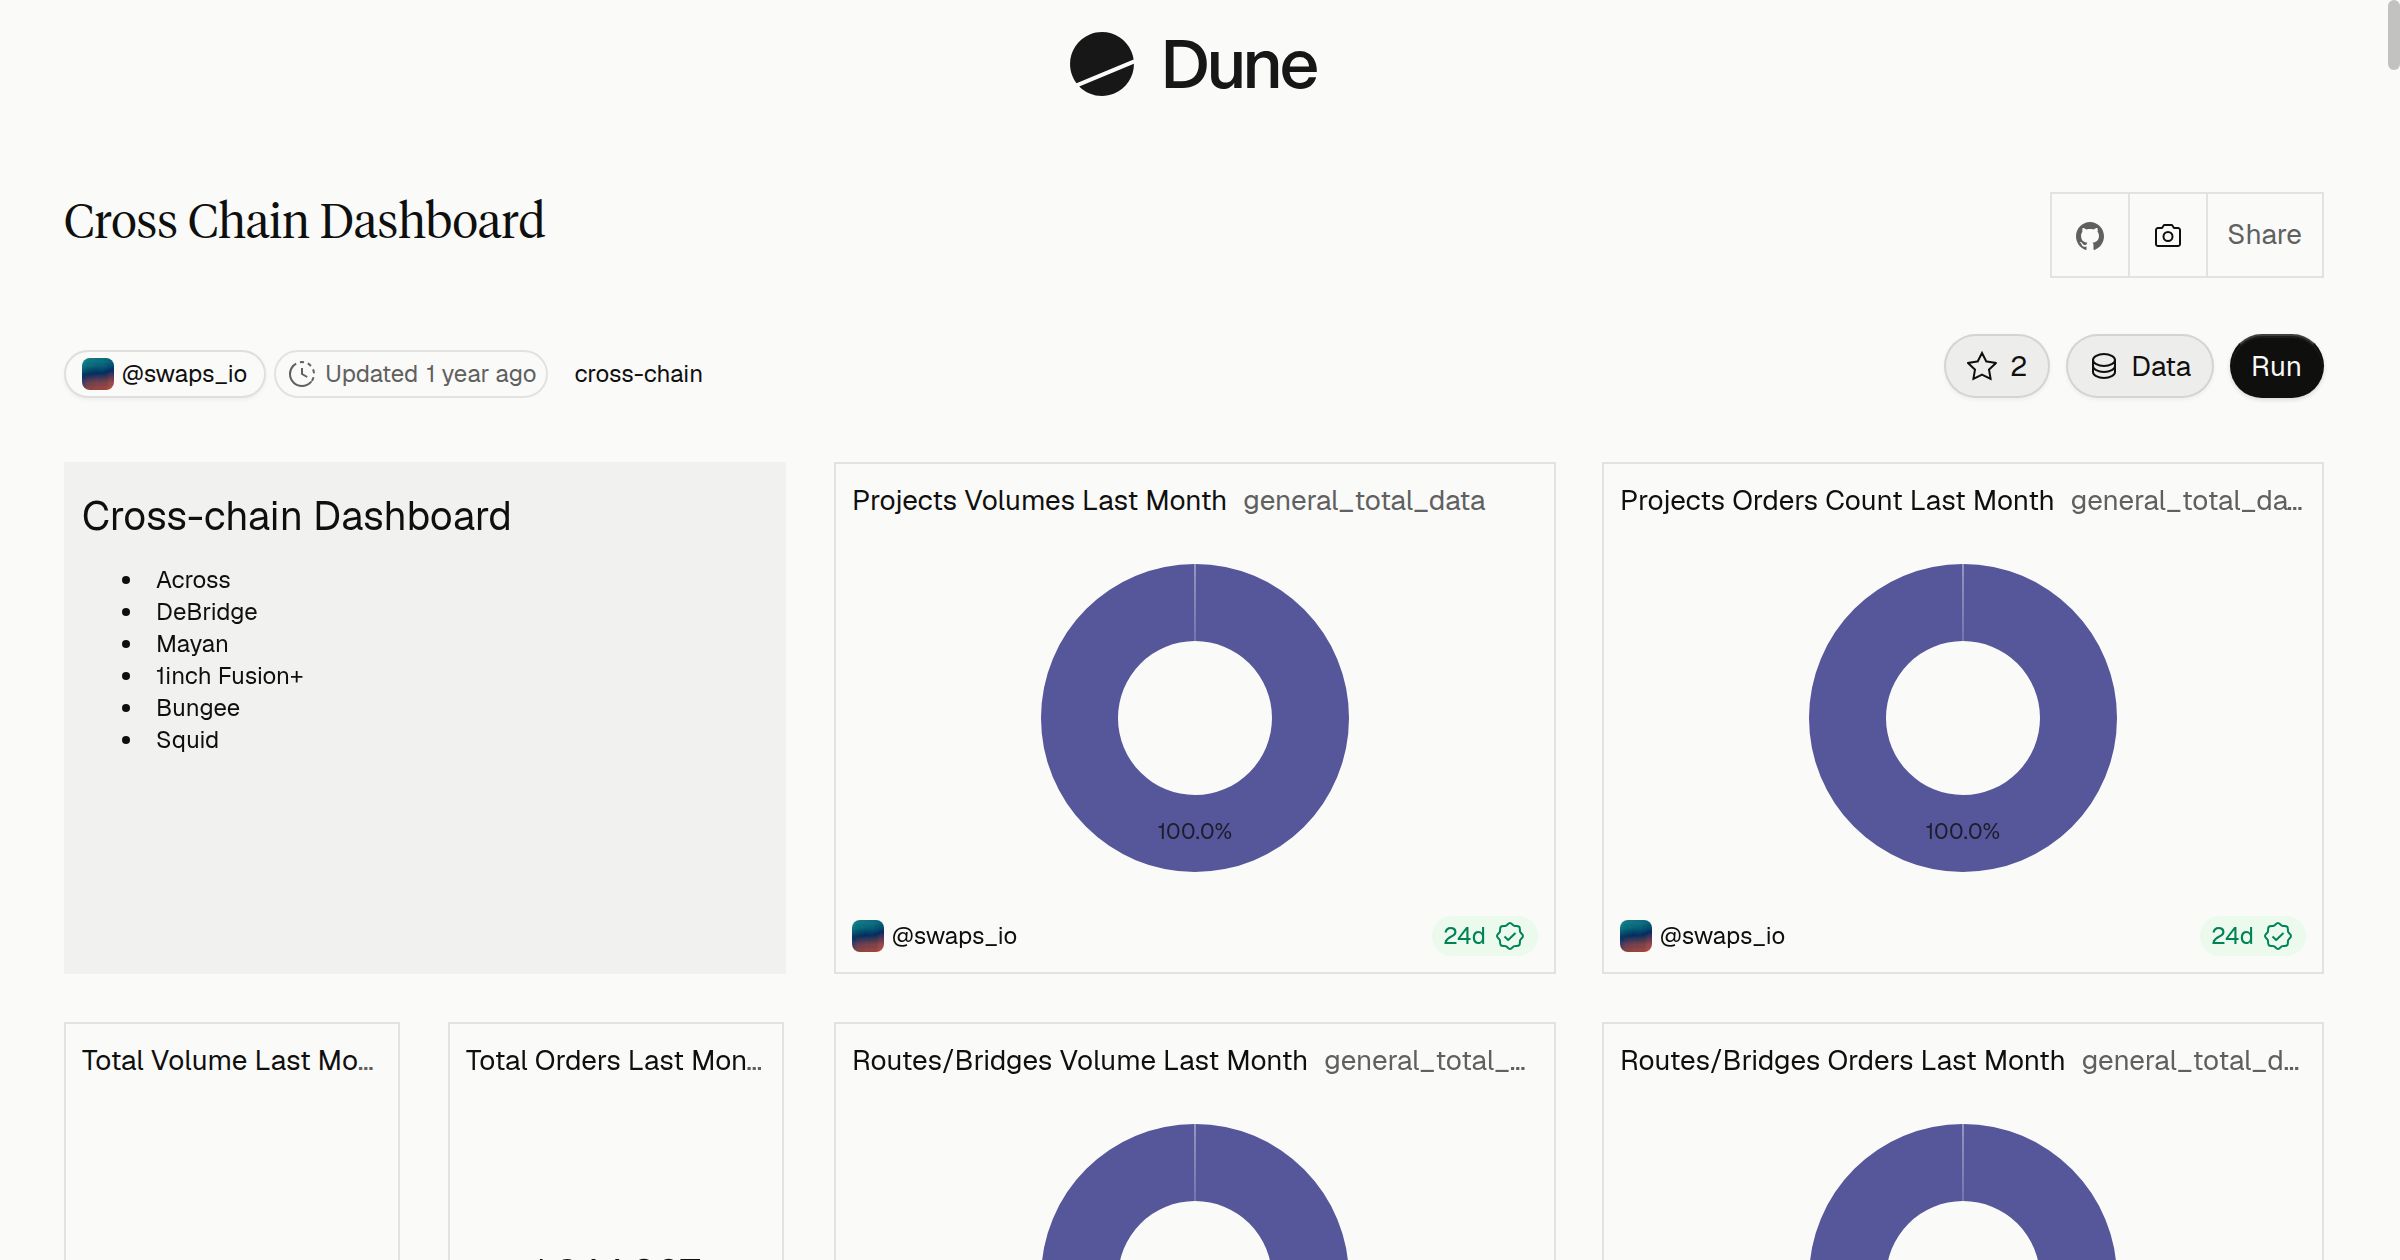This screenshot has width=2400, height=1260.
Task: Click the Updated 1 year ago badge
Action: click(x=411, y=374)
